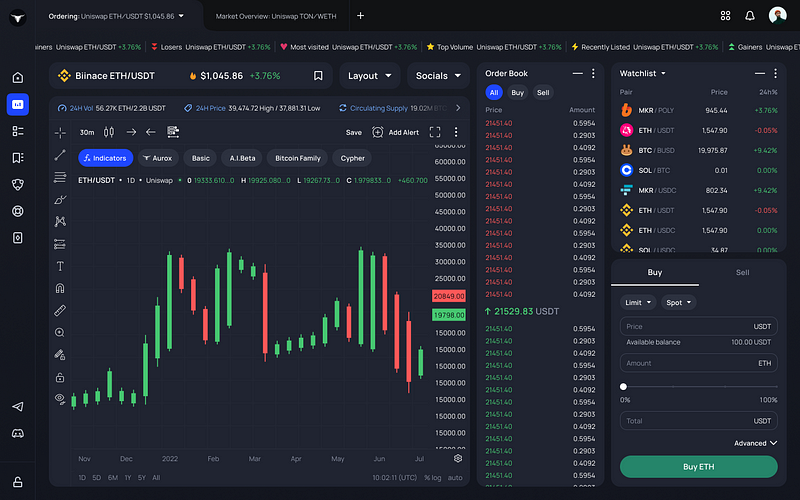The height and width of the screenshot is (500, 800).
Task: Open the Spot dropdown
Action: [x=679, y=303]
